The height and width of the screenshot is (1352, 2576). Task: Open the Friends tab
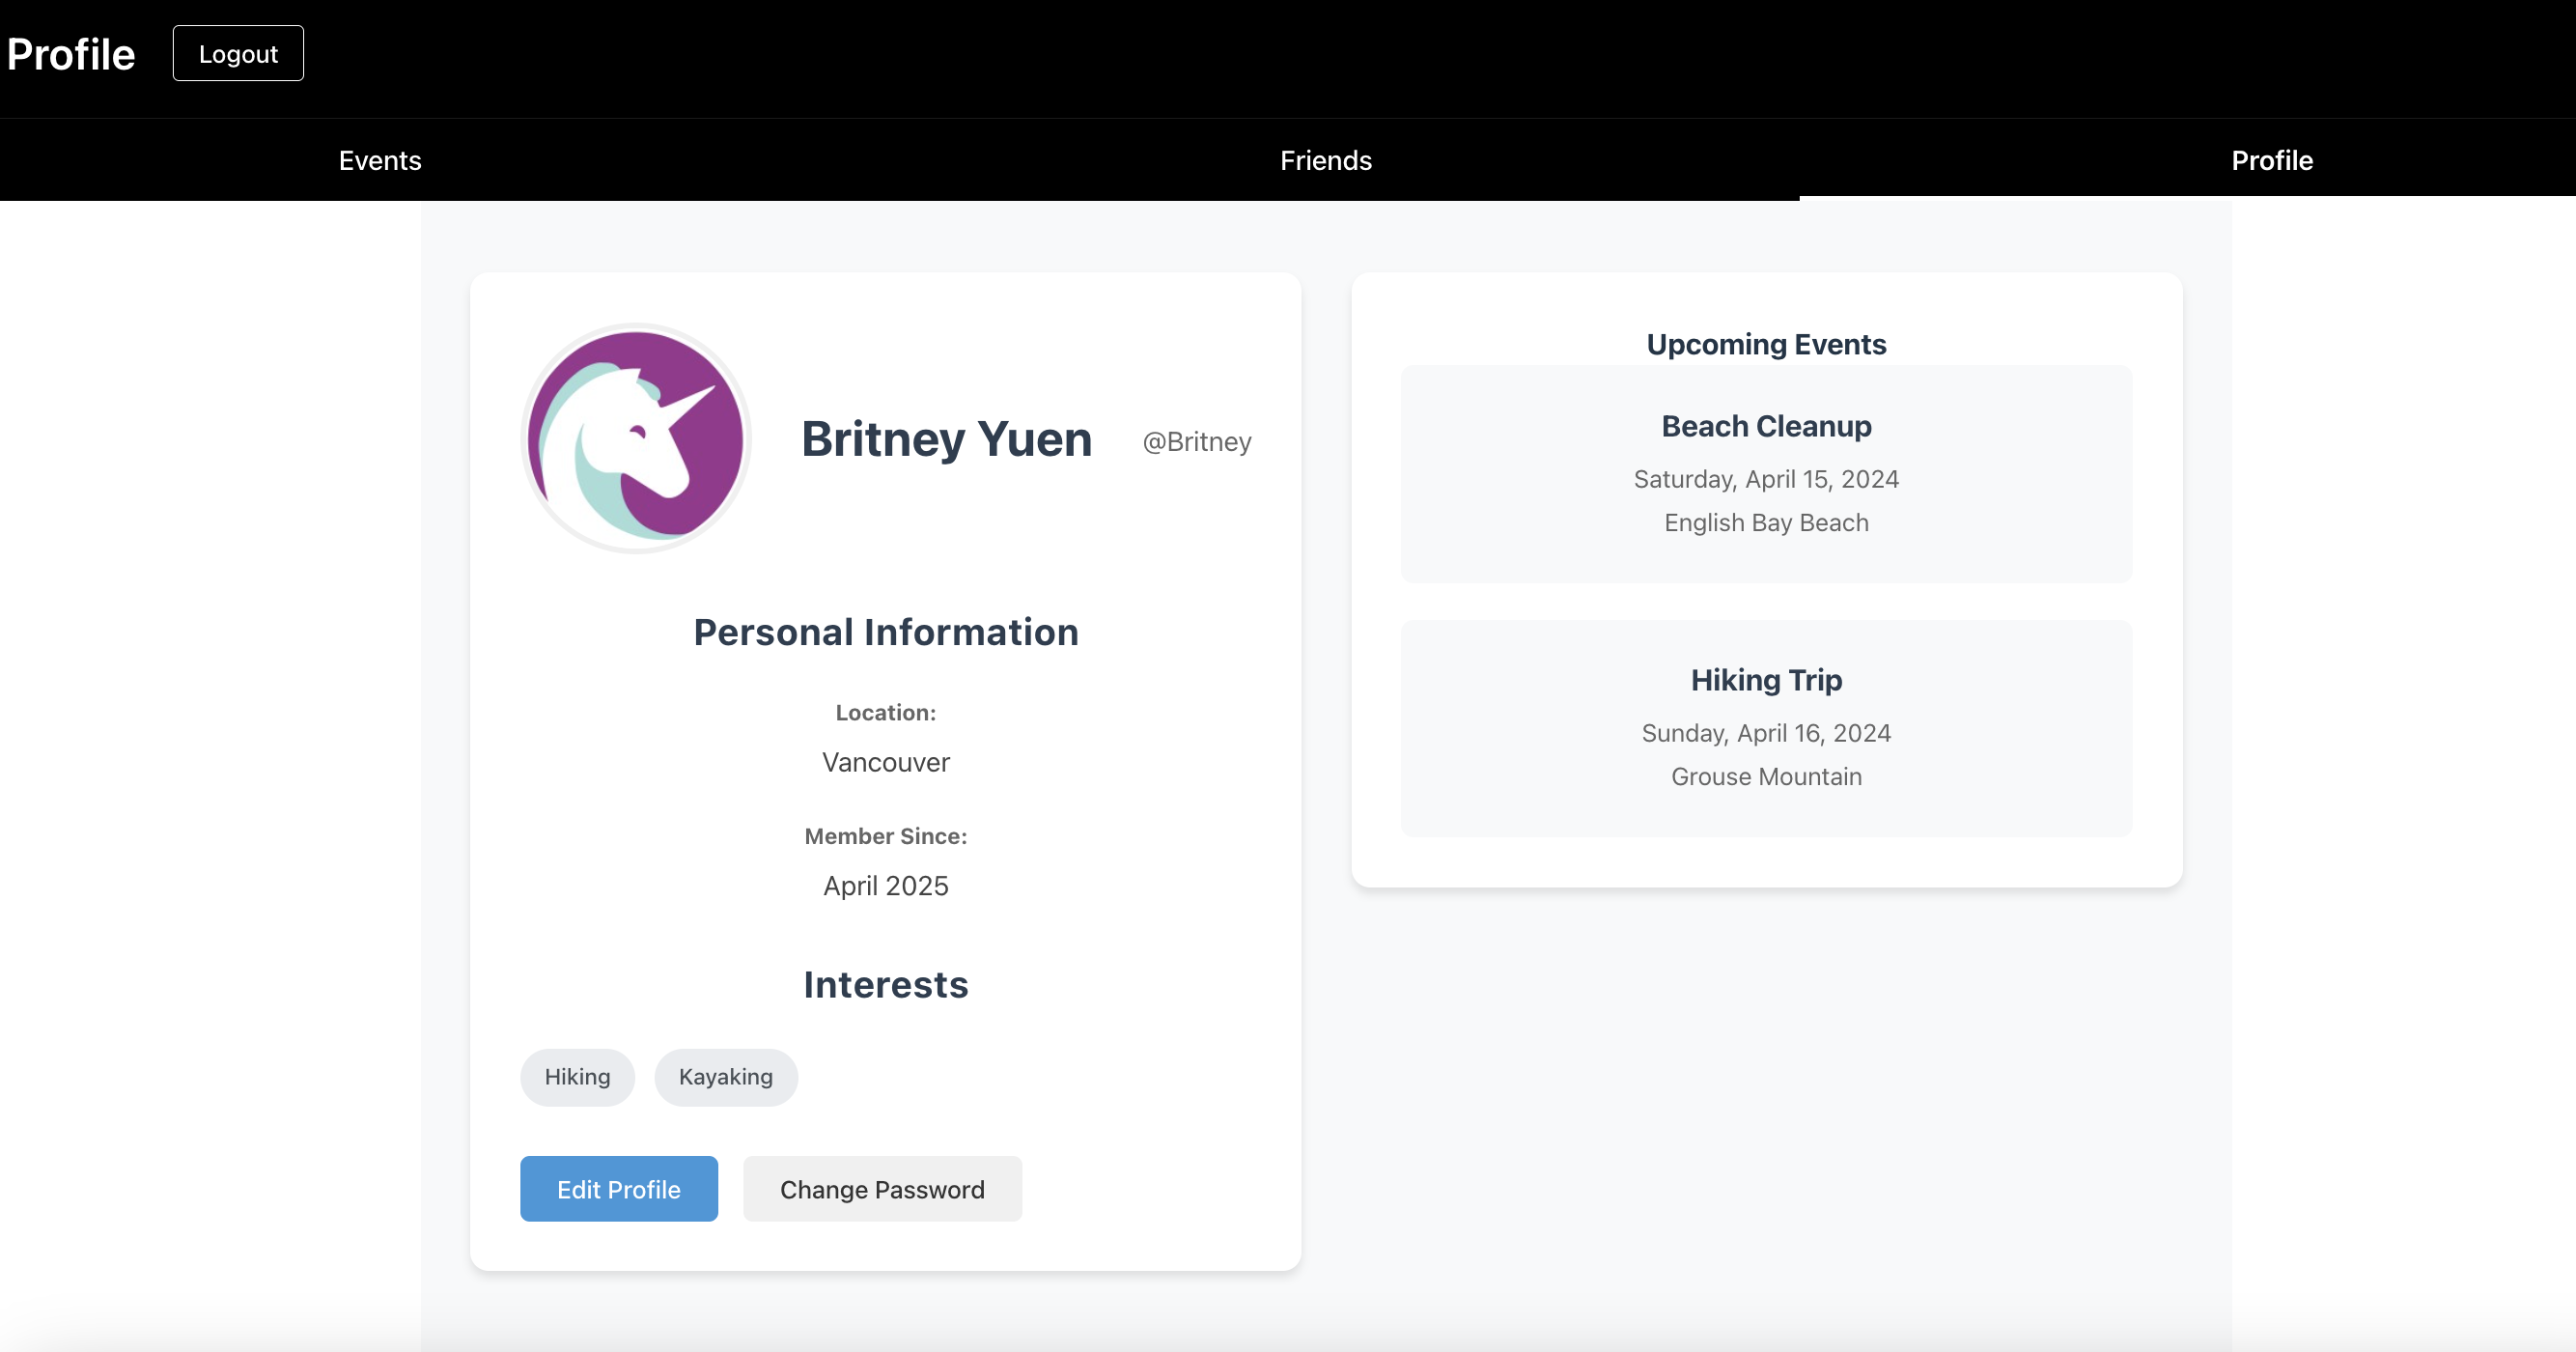1325,160
